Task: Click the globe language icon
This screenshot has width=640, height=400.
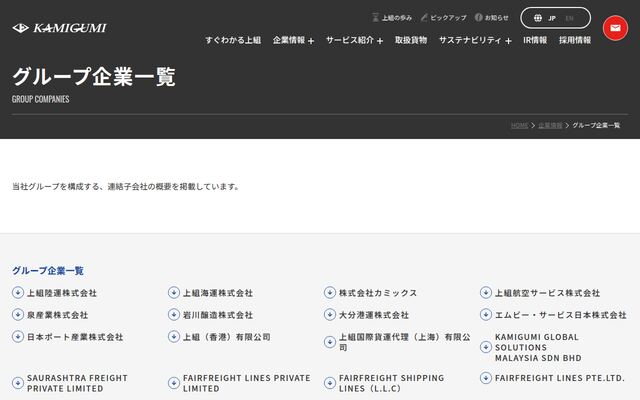Action: (x=538, y=18)
